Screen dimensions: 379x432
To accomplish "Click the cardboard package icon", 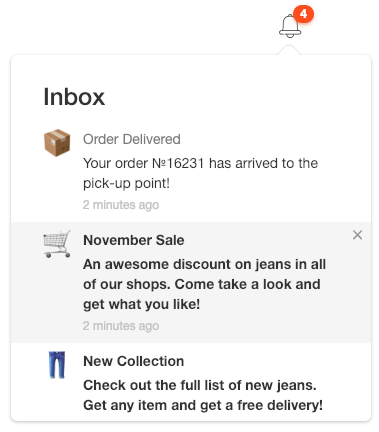I will point(57,143).
